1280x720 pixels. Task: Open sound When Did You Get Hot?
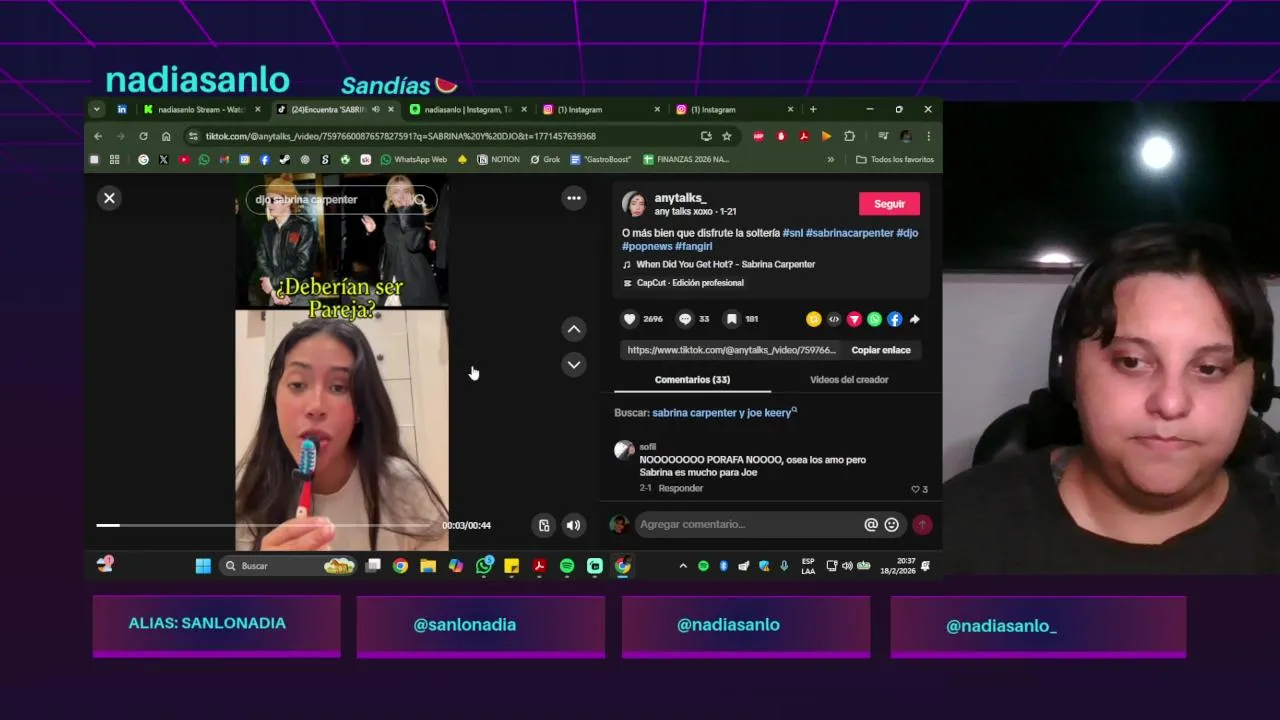(x=725, y=264)
